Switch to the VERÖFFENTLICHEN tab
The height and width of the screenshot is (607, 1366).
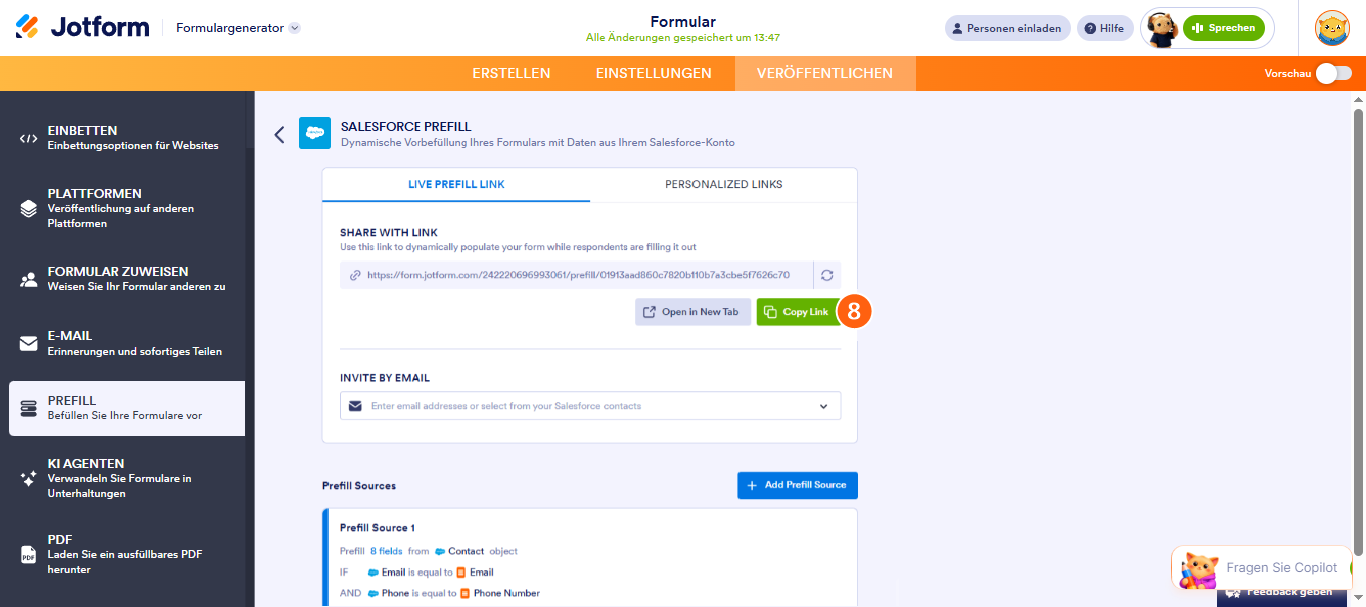(825, 73)
